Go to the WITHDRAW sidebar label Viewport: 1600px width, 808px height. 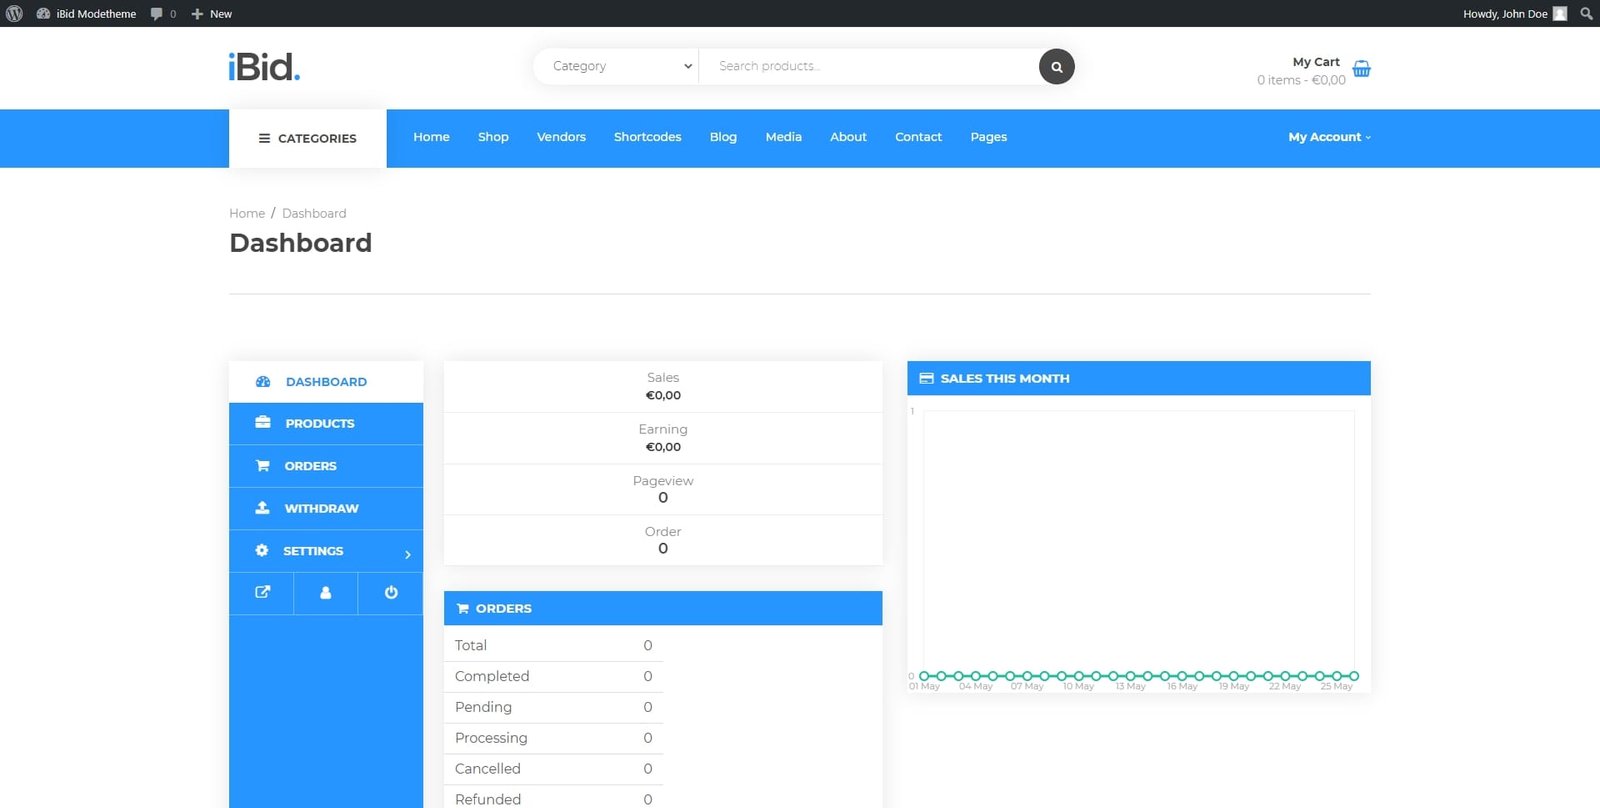coord(321,509)
